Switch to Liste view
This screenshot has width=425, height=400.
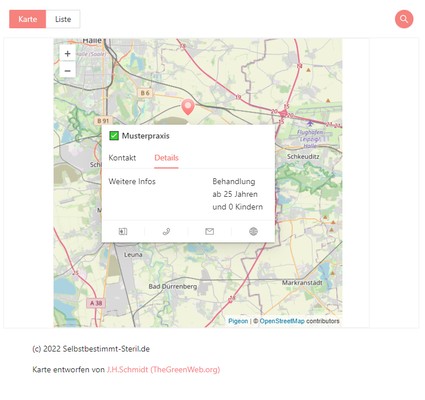point(63,19)
